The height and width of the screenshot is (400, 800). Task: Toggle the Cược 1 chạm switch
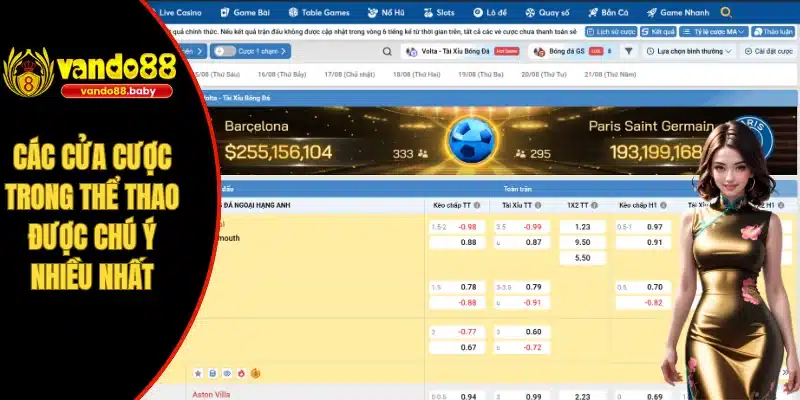225,51
